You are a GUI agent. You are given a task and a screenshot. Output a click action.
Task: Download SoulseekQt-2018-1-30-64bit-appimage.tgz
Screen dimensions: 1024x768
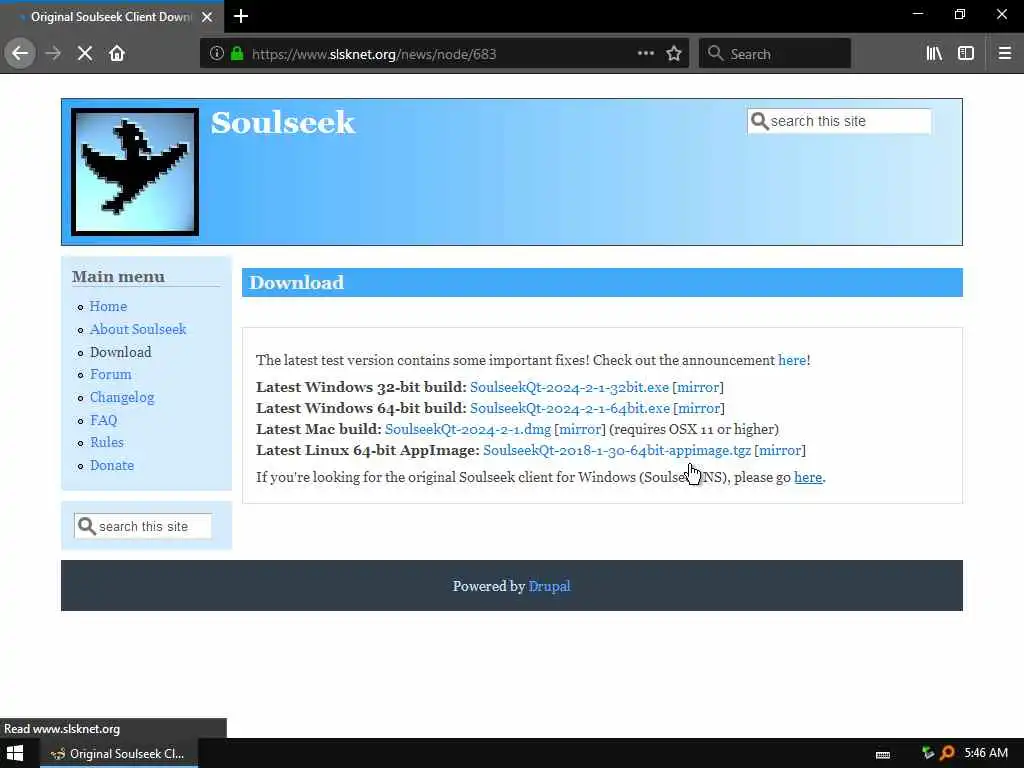tap(617, 451)
